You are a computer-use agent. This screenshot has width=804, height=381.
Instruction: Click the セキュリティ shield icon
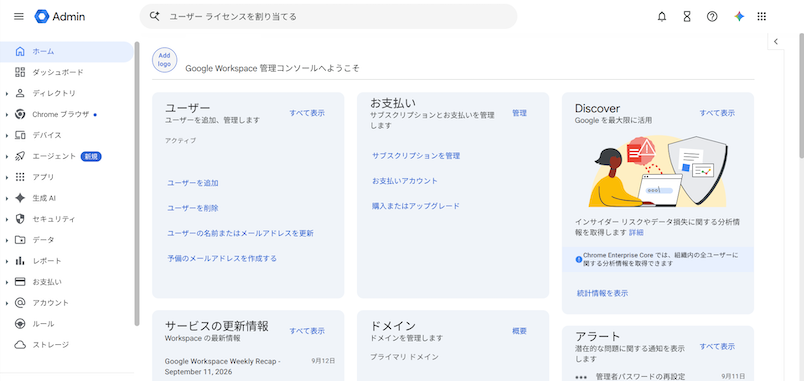(x=20, y=219)
